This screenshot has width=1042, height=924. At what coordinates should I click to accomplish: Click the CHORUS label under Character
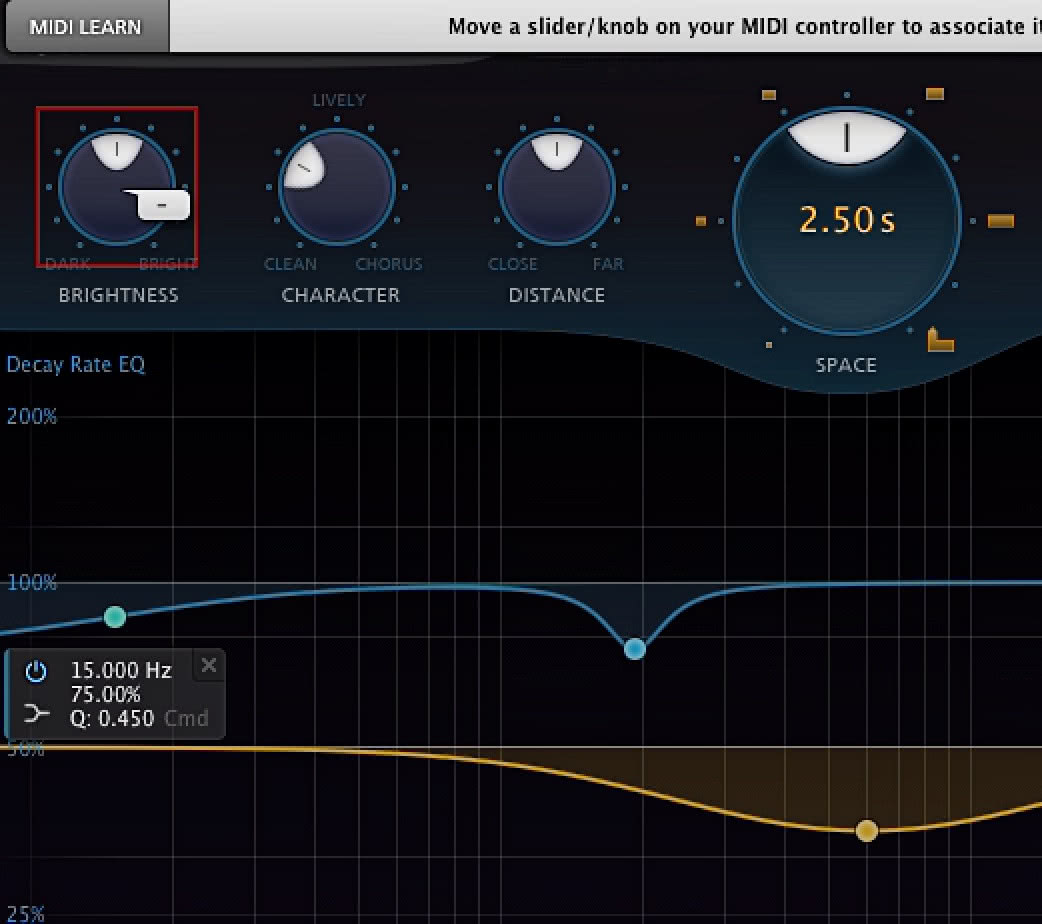(389, 264)
